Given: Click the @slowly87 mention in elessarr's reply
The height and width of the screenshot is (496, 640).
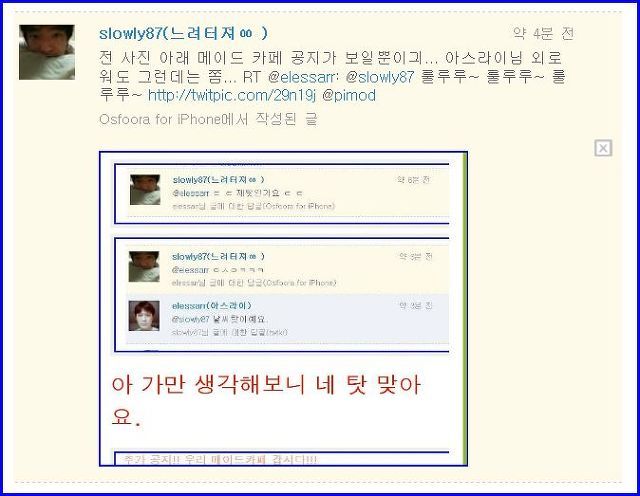Looking at the screenshot, I should [191, 319].
